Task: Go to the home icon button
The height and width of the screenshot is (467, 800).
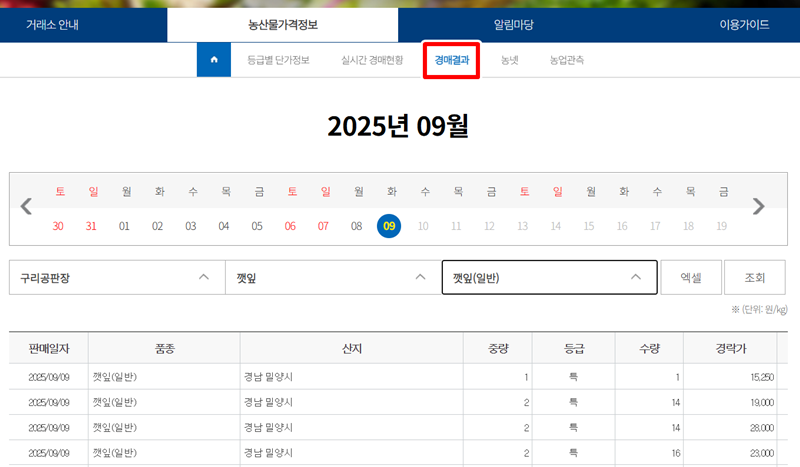Action: coord(214,60)
